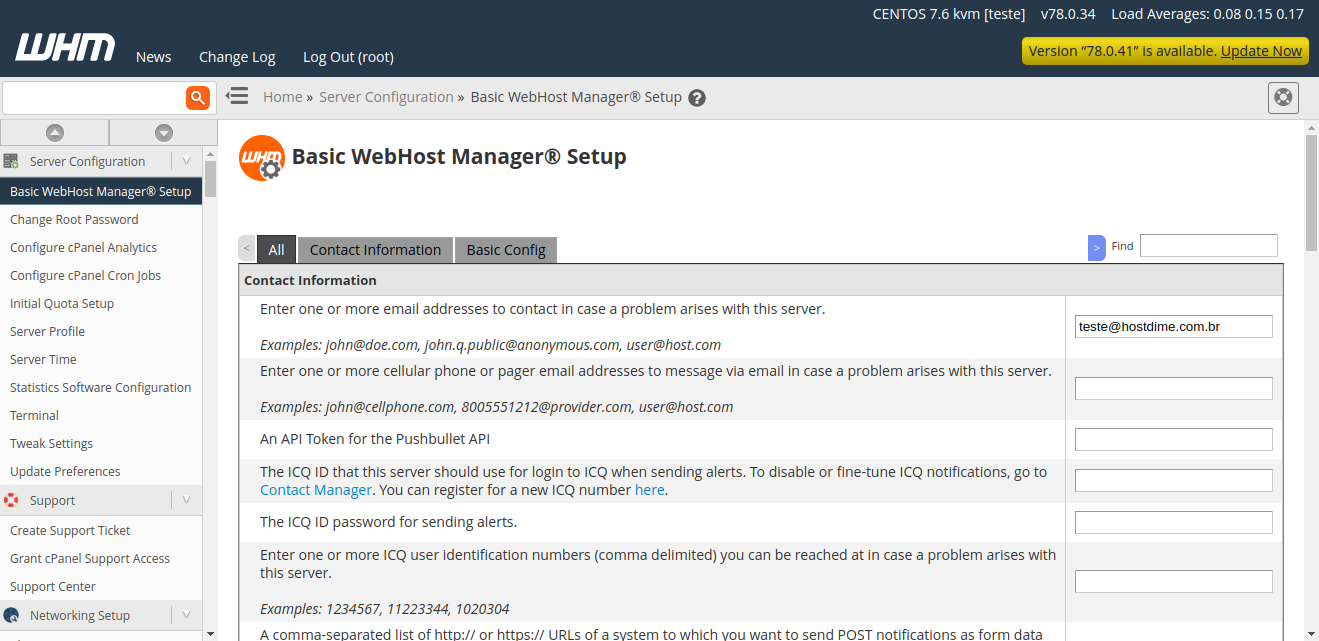Image resolution: width=1319 pixels, height=641 pixels.
Task: Open the help question mark icon
Action: click(x=697, y=98)
